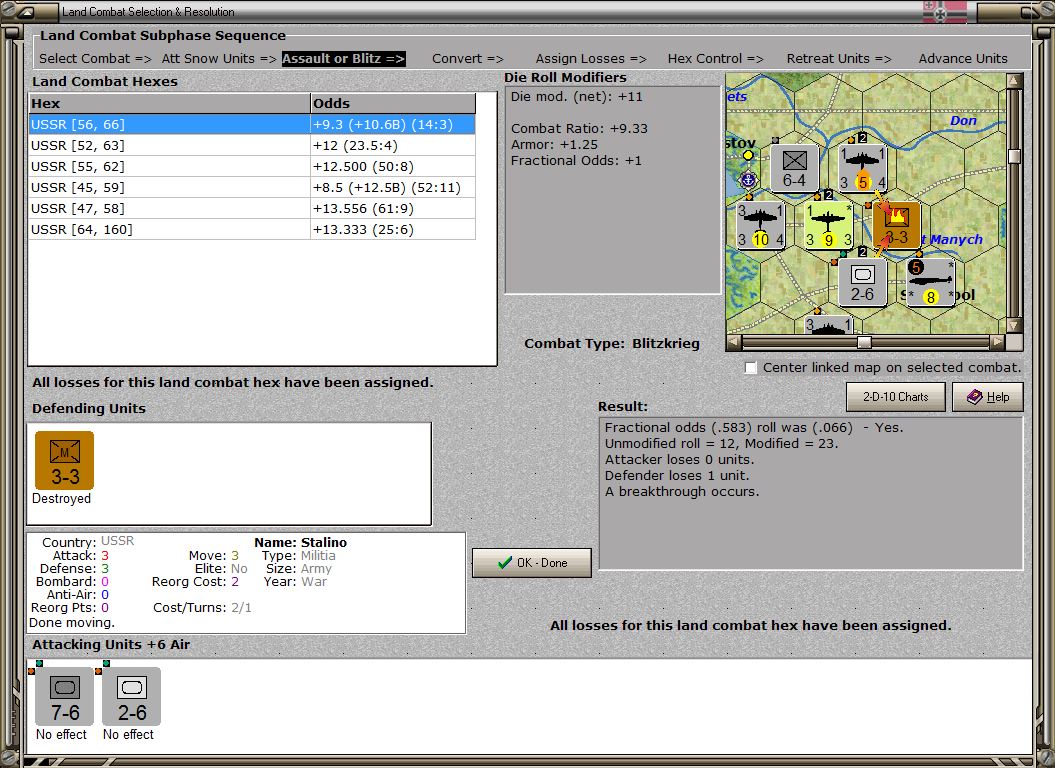Select the fighter aircraft counter numbered 8
The width and height of the screenshot is (1055, 768).
(x=930, y=283)
